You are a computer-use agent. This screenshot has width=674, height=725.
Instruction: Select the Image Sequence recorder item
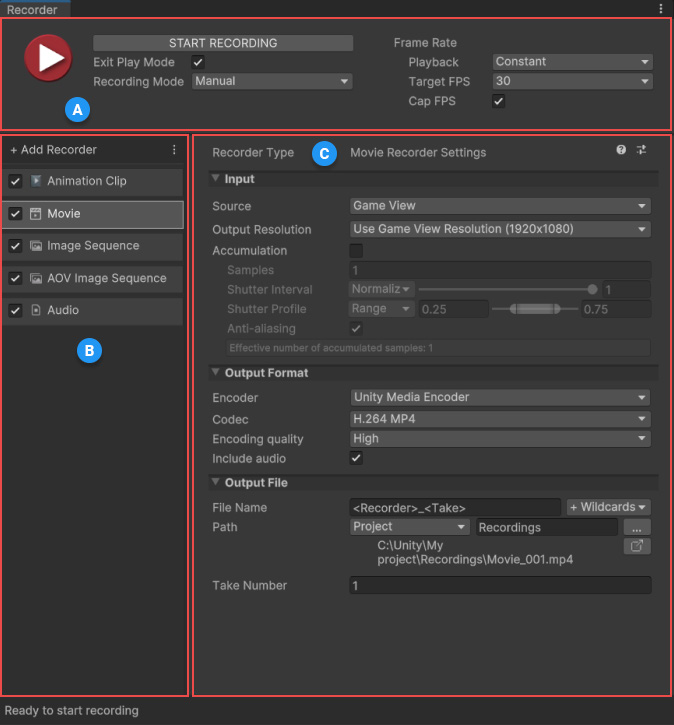click(92, 246)
